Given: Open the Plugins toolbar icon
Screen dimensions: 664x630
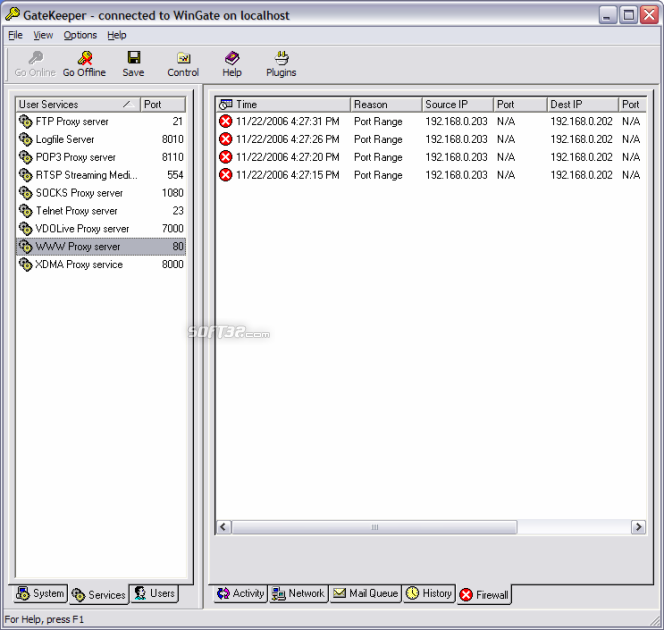Looking at the screenshot, I should pos(281,58).
